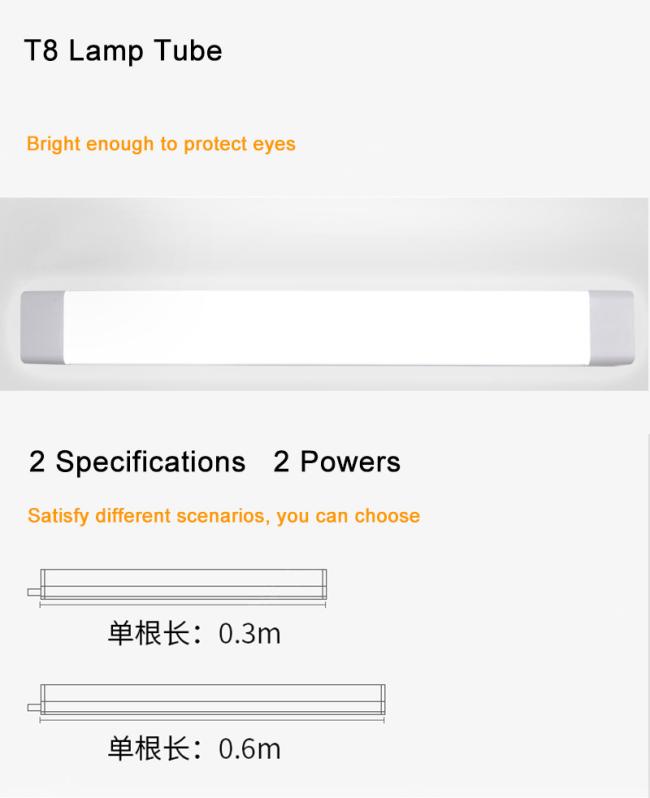
Task: Click the '单根长' label at the bottom
Action: pyautogui.click(x=149, y=749)
